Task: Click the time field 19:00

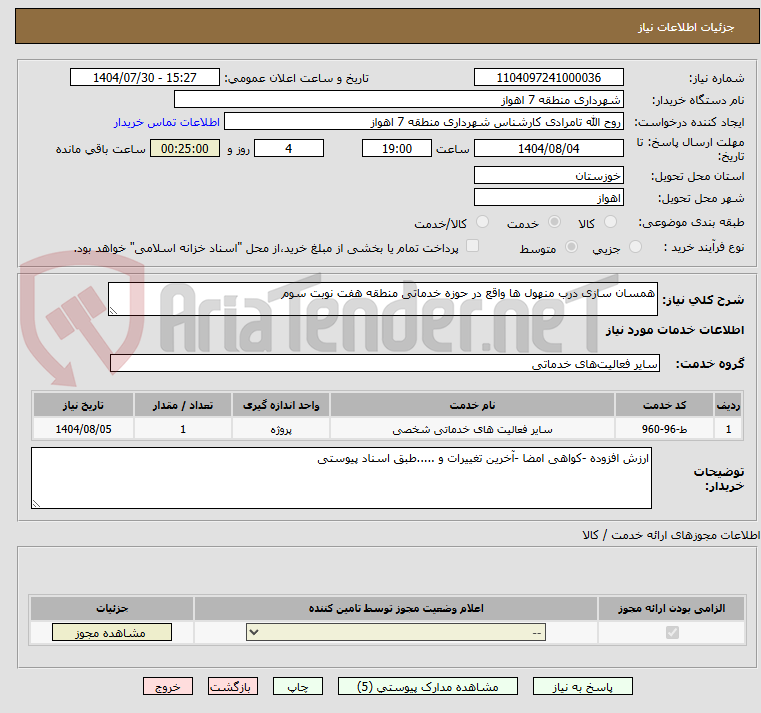Action: point(397,149)
